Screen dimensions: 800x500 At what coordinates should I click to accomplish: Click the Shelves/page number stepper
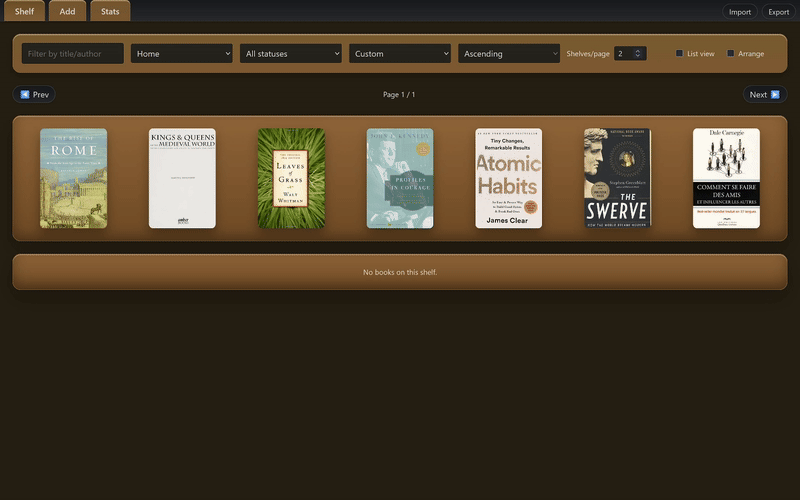pyautogui.click(x=630, y=54)
